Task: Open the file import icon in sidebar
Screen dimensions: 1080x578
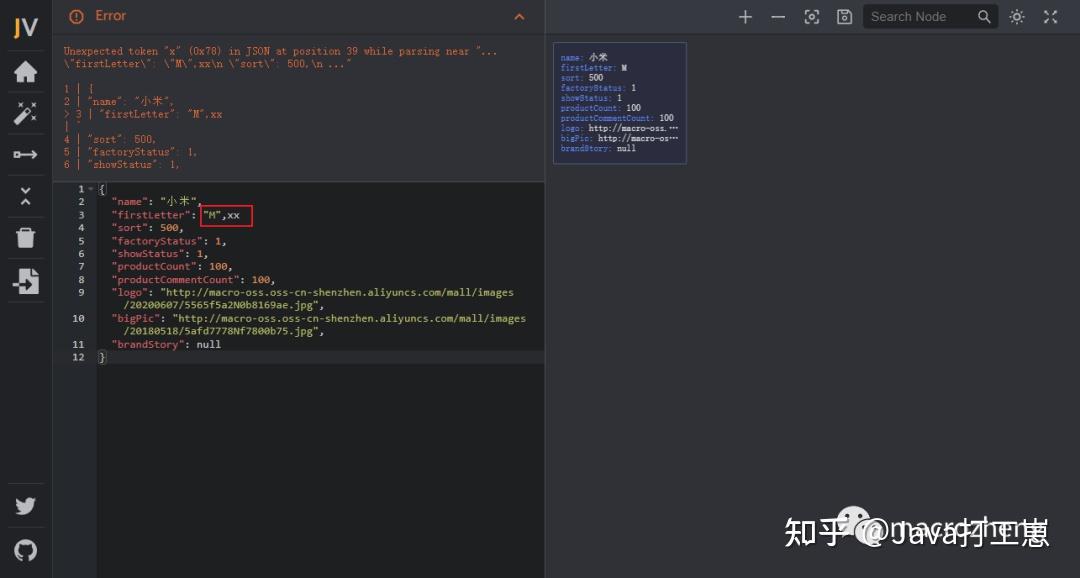Action: [25, 281]
